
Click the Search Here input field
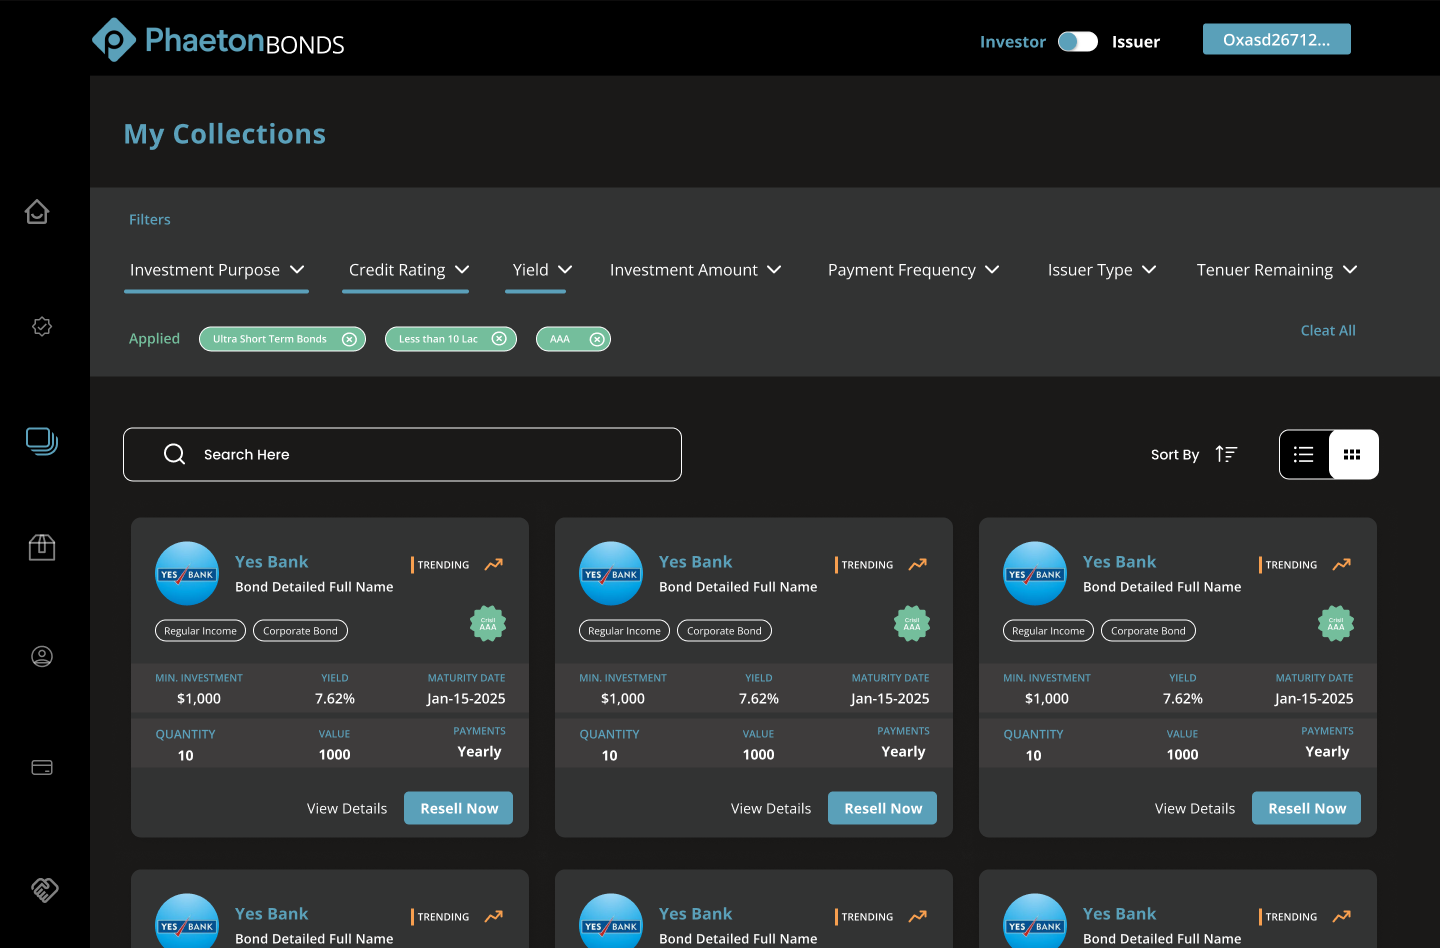point(402,455)
